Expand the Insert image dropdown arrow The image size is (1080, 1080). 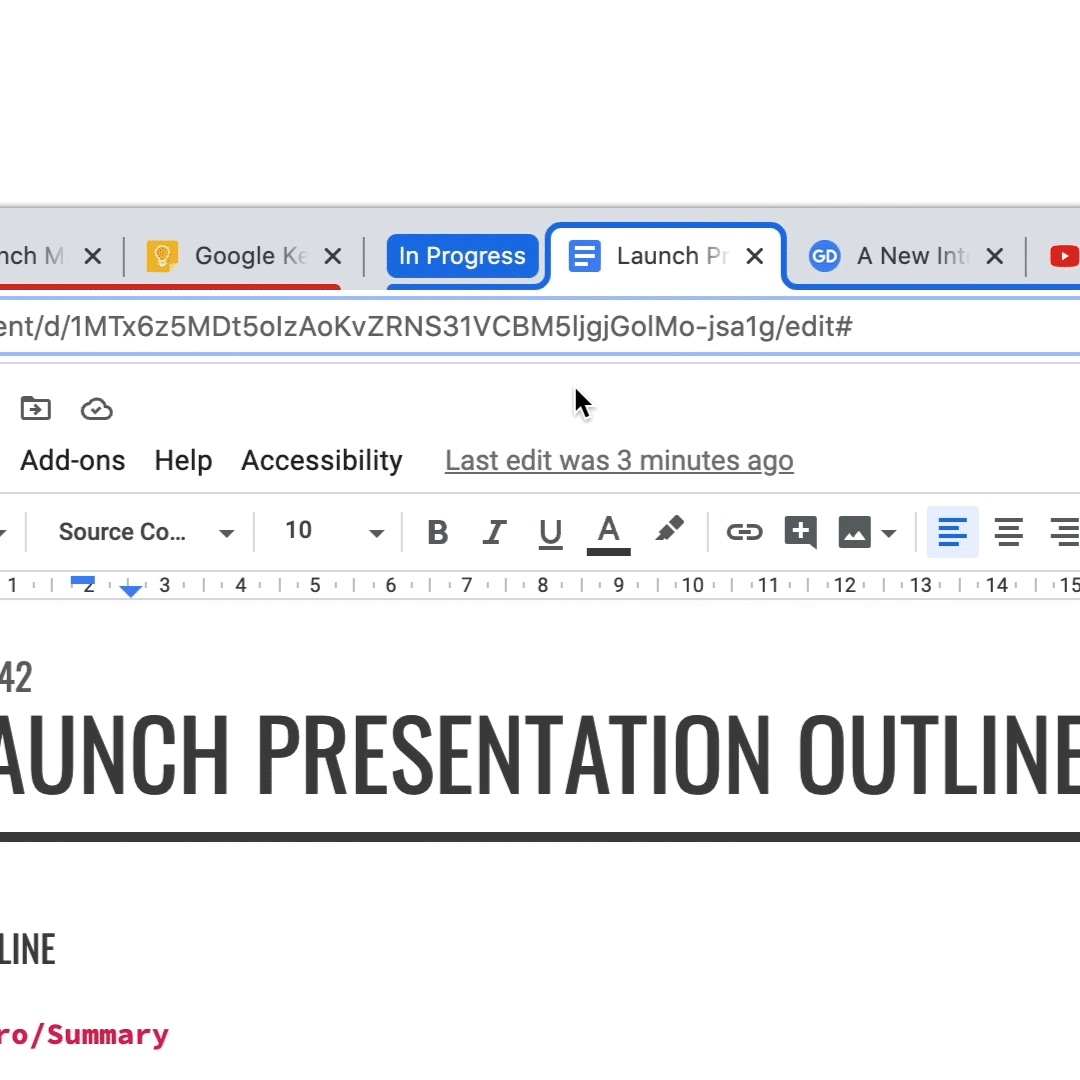coord(889,533)
